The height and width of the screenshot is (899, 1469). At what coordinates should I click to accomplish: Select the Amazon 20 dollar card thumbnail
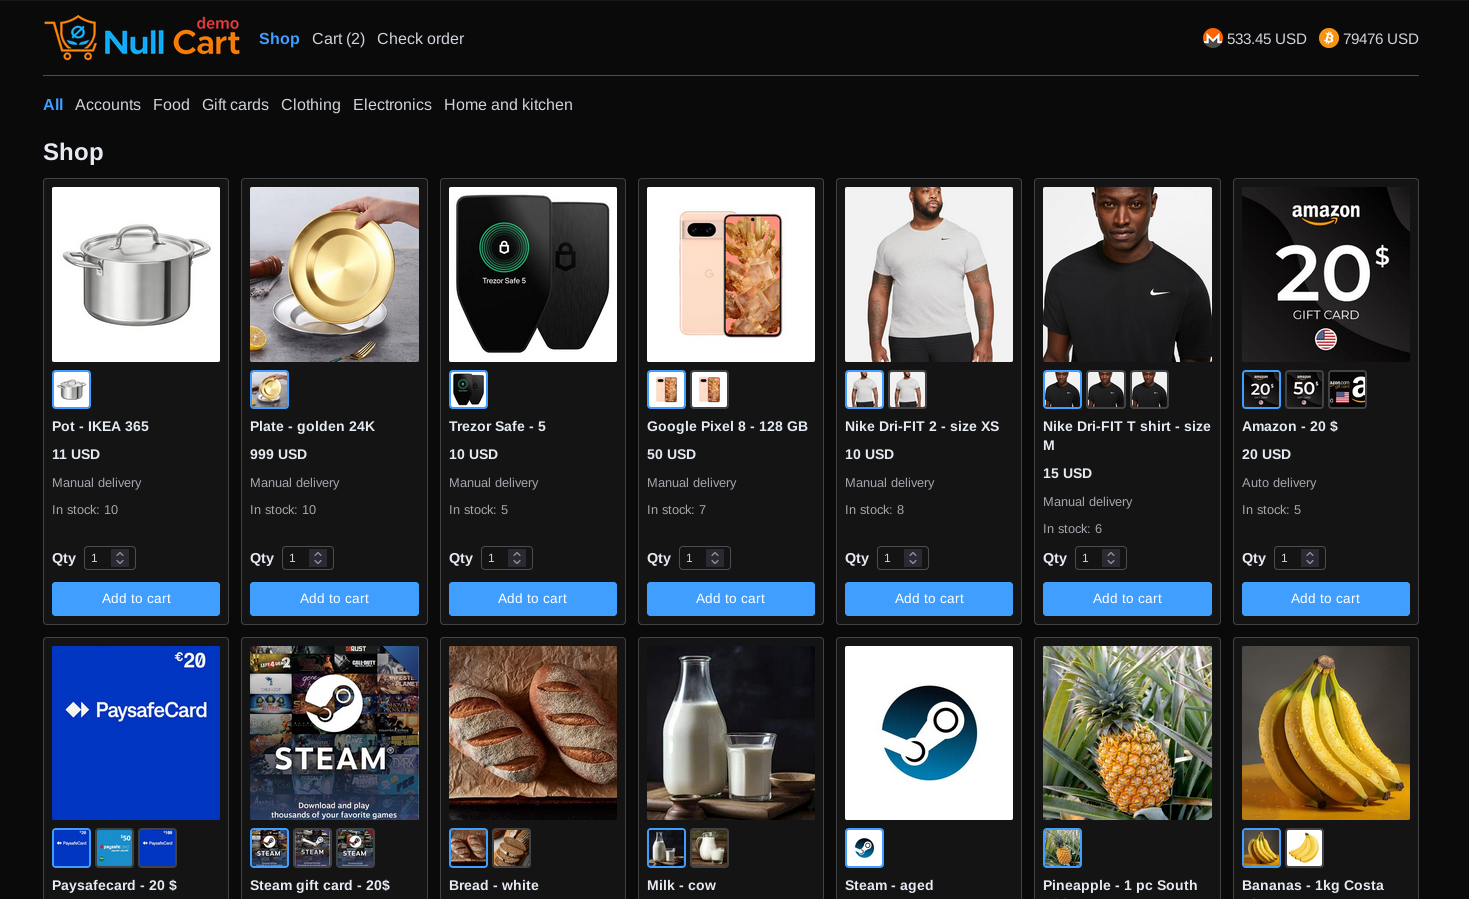(1261, 389)
